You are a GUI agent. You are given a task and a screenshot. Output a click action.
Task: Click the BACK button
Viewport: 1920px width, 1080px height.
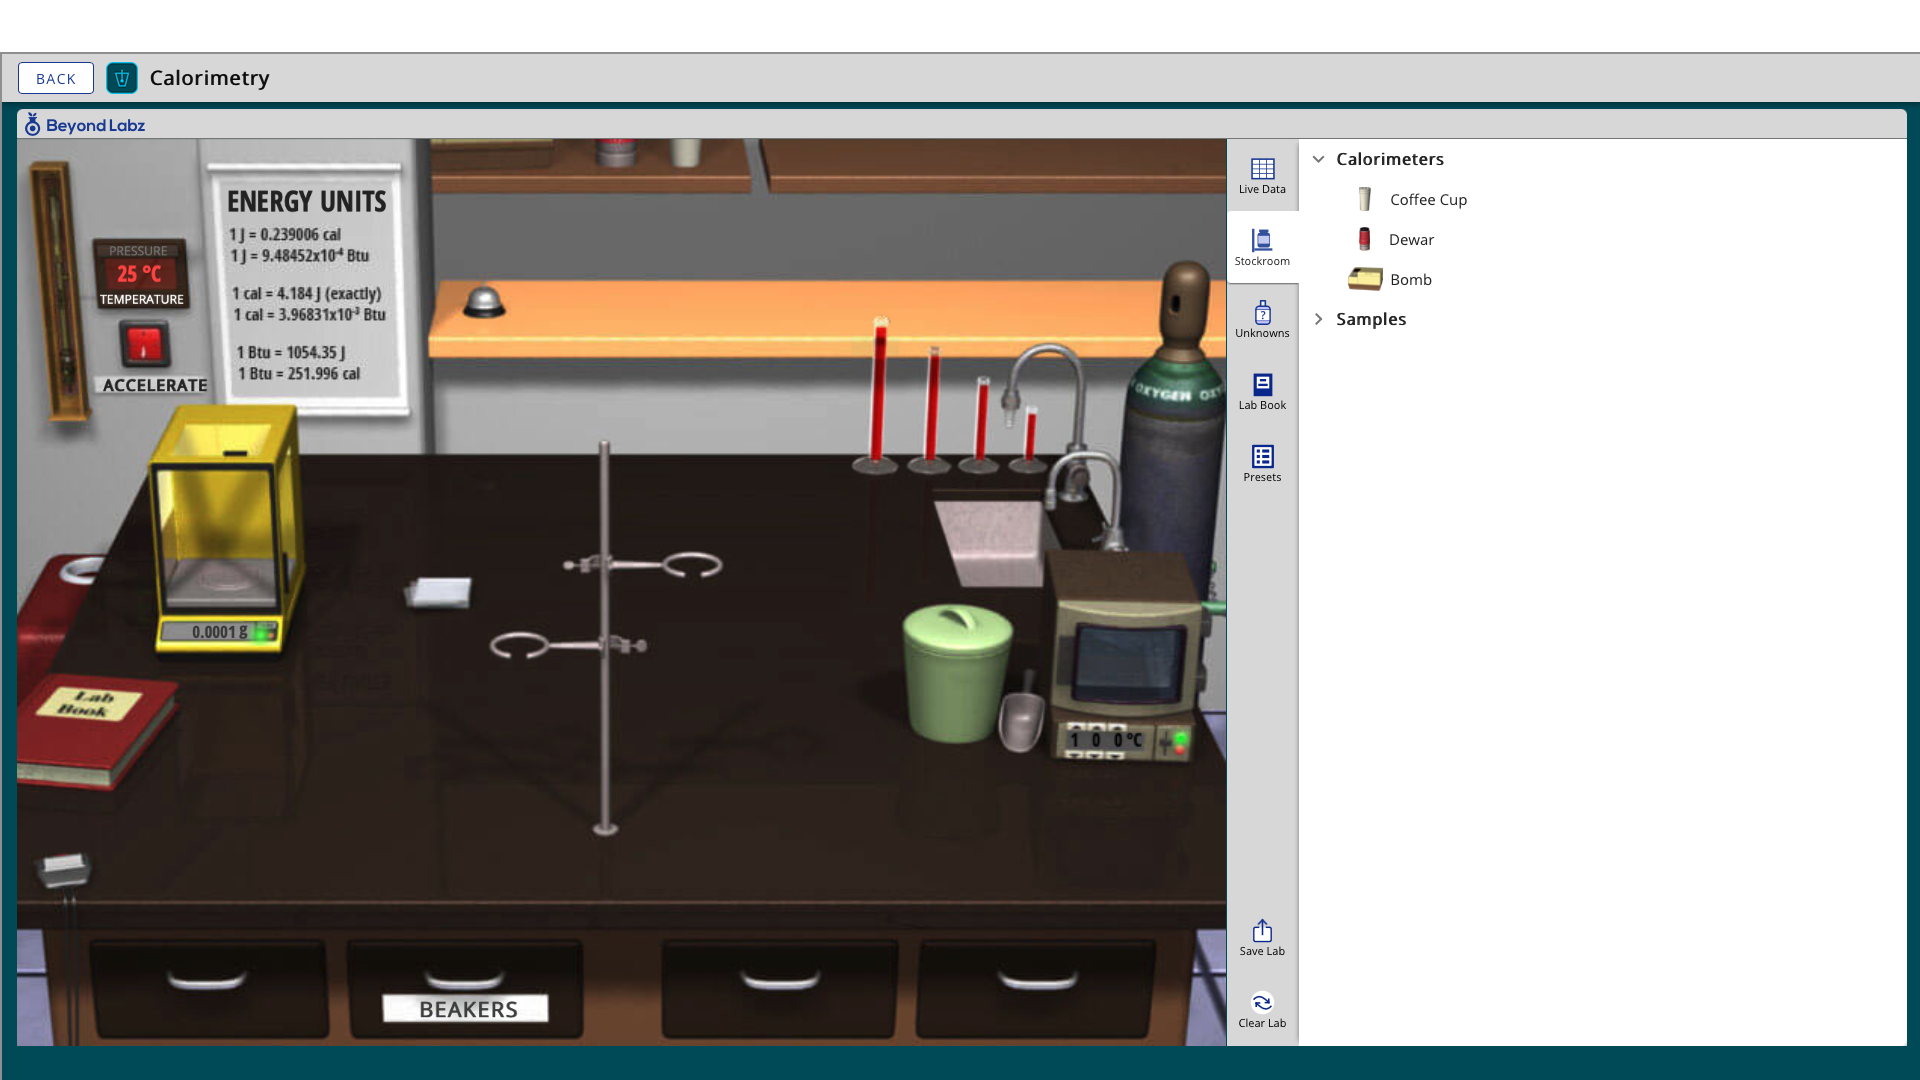(x=56, y=78)
